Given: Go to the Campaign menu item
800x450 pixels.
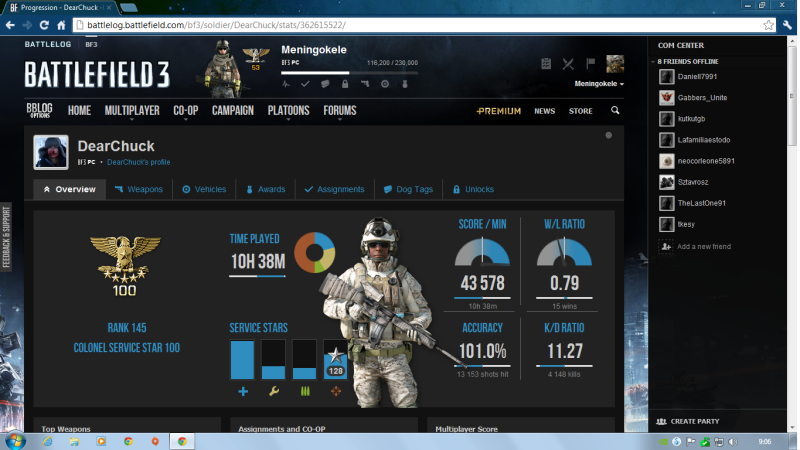Looking at the screenshot, I should (233, 111).
